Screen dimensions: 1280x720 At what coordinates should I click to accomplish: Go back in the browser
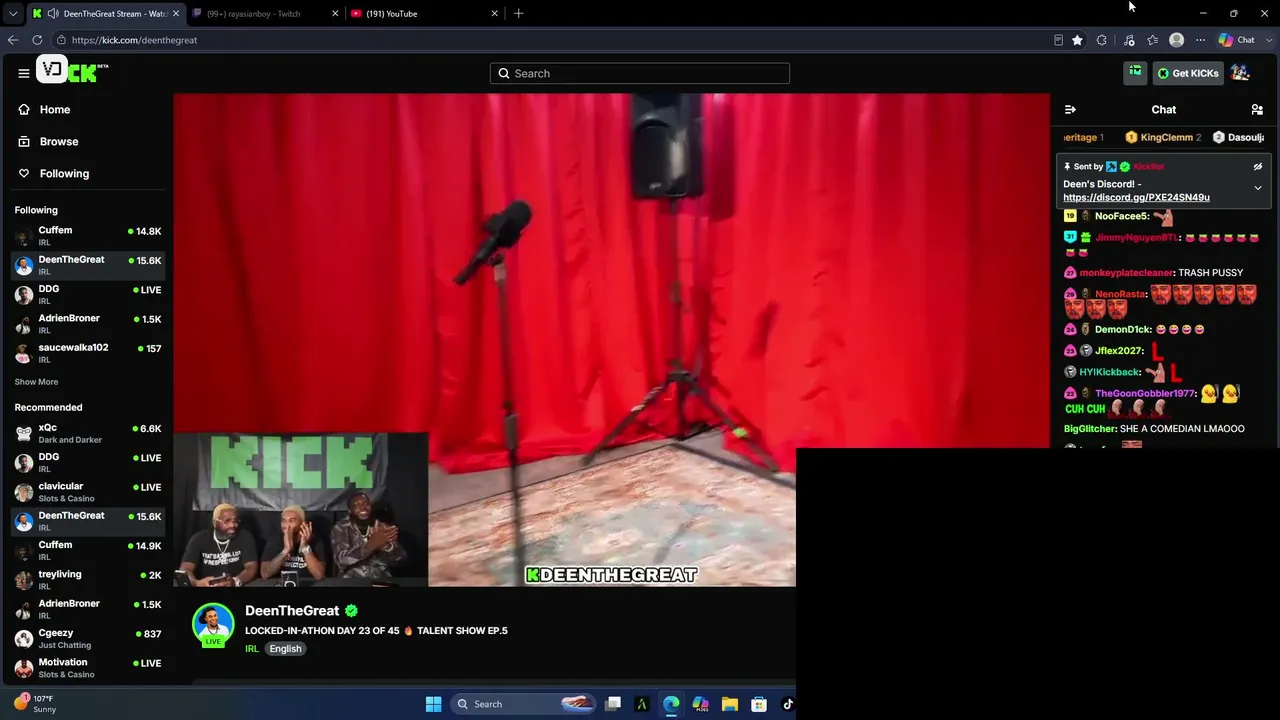[x=13, y=40]
